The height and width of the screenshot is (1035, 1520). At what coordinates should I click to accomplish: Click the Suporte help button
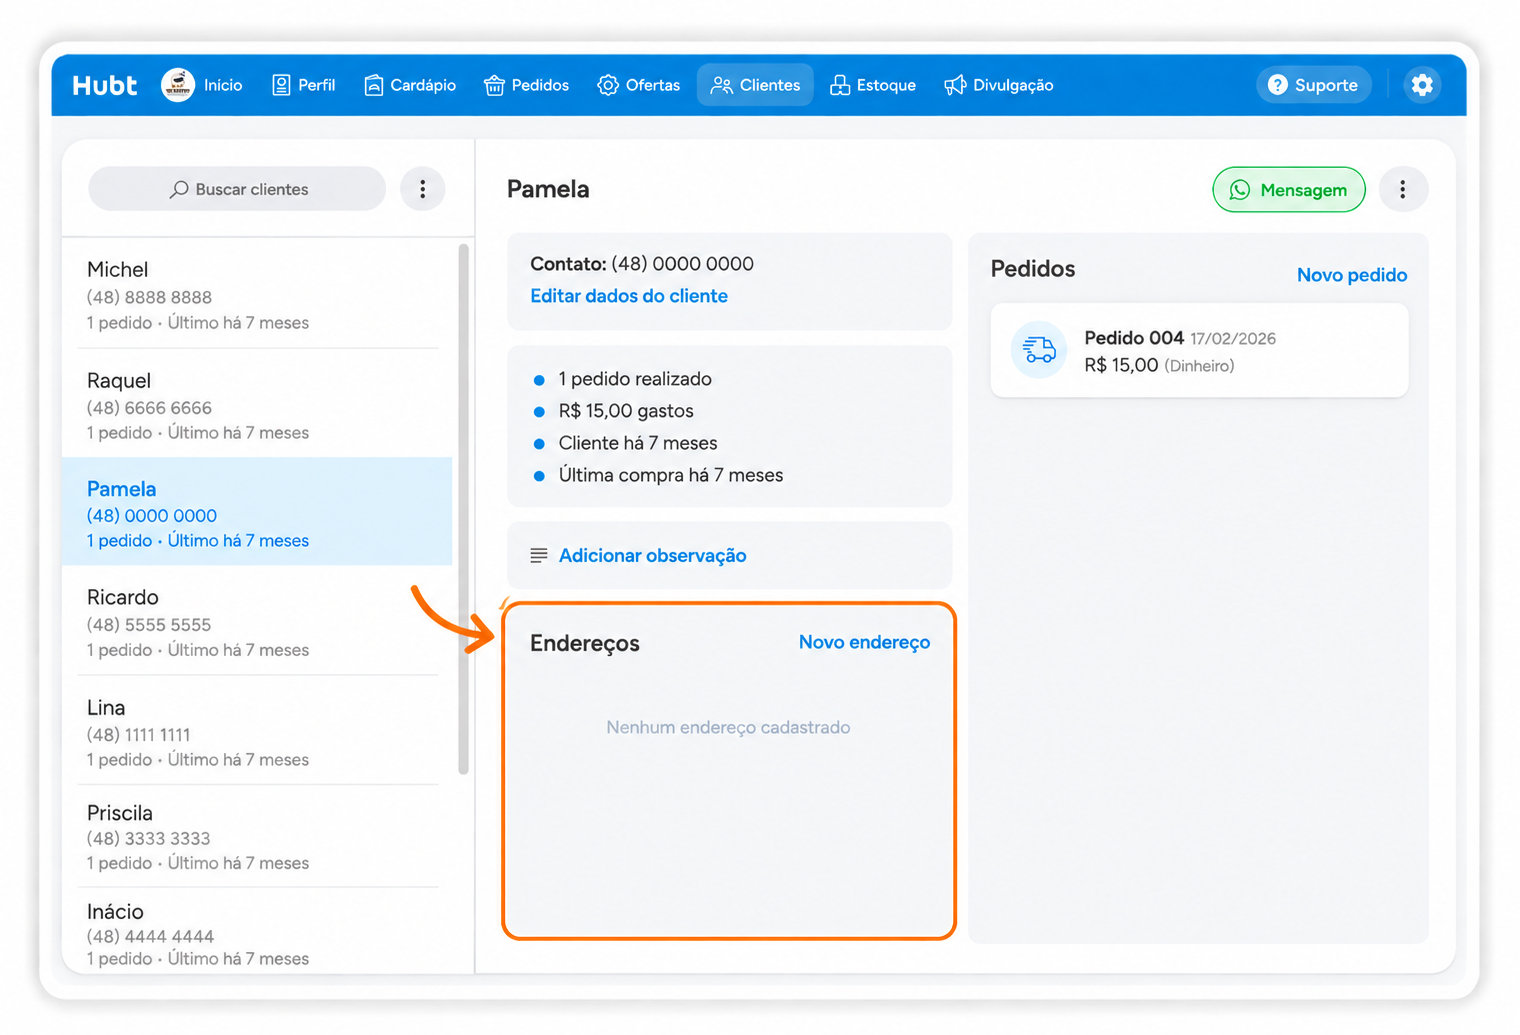tap(1313, 85)
